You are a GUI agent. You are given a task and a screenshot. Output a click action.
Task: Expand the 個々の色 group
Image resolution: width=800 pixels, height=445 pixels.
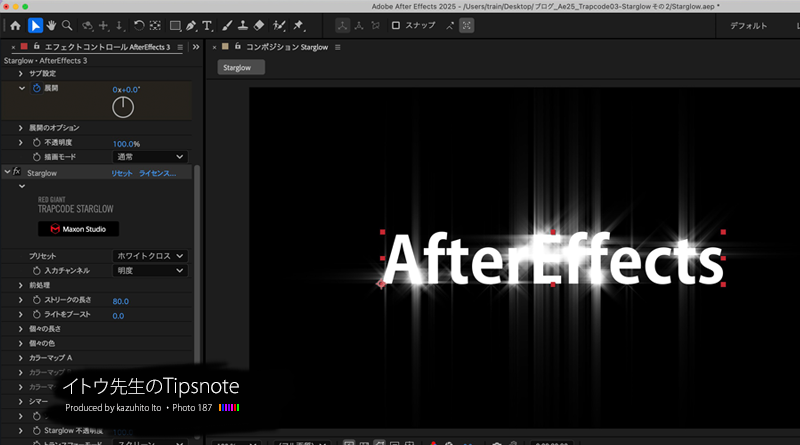[21, 343]
